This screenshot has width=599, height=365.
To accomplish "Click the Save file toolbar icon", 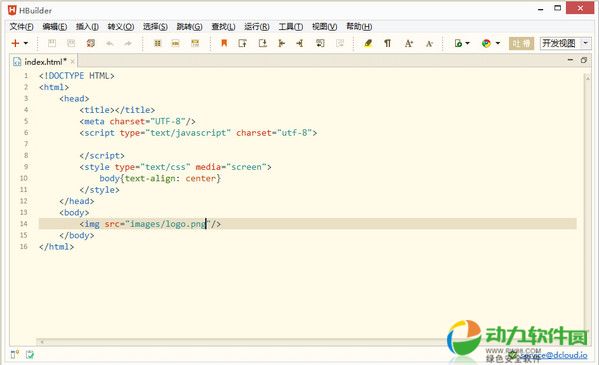I will [x=52, y=43].
